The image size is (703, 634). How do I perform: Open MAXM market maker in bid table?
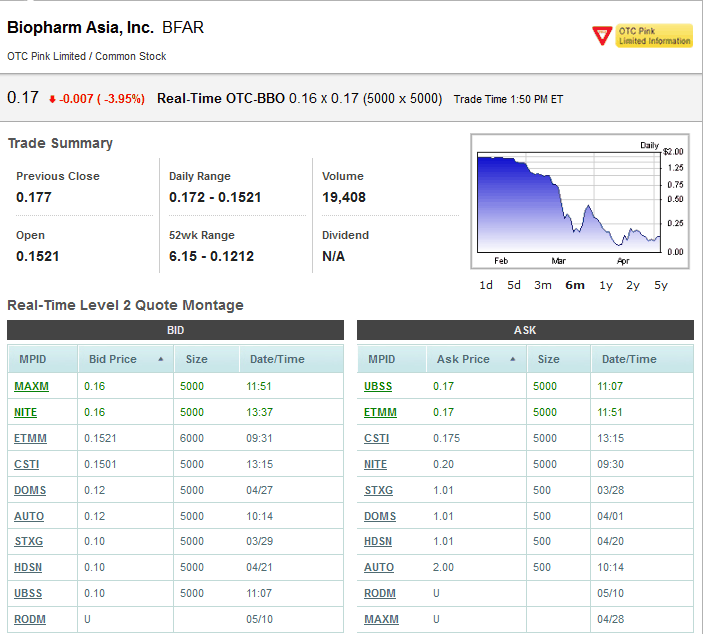click(31, 386)
